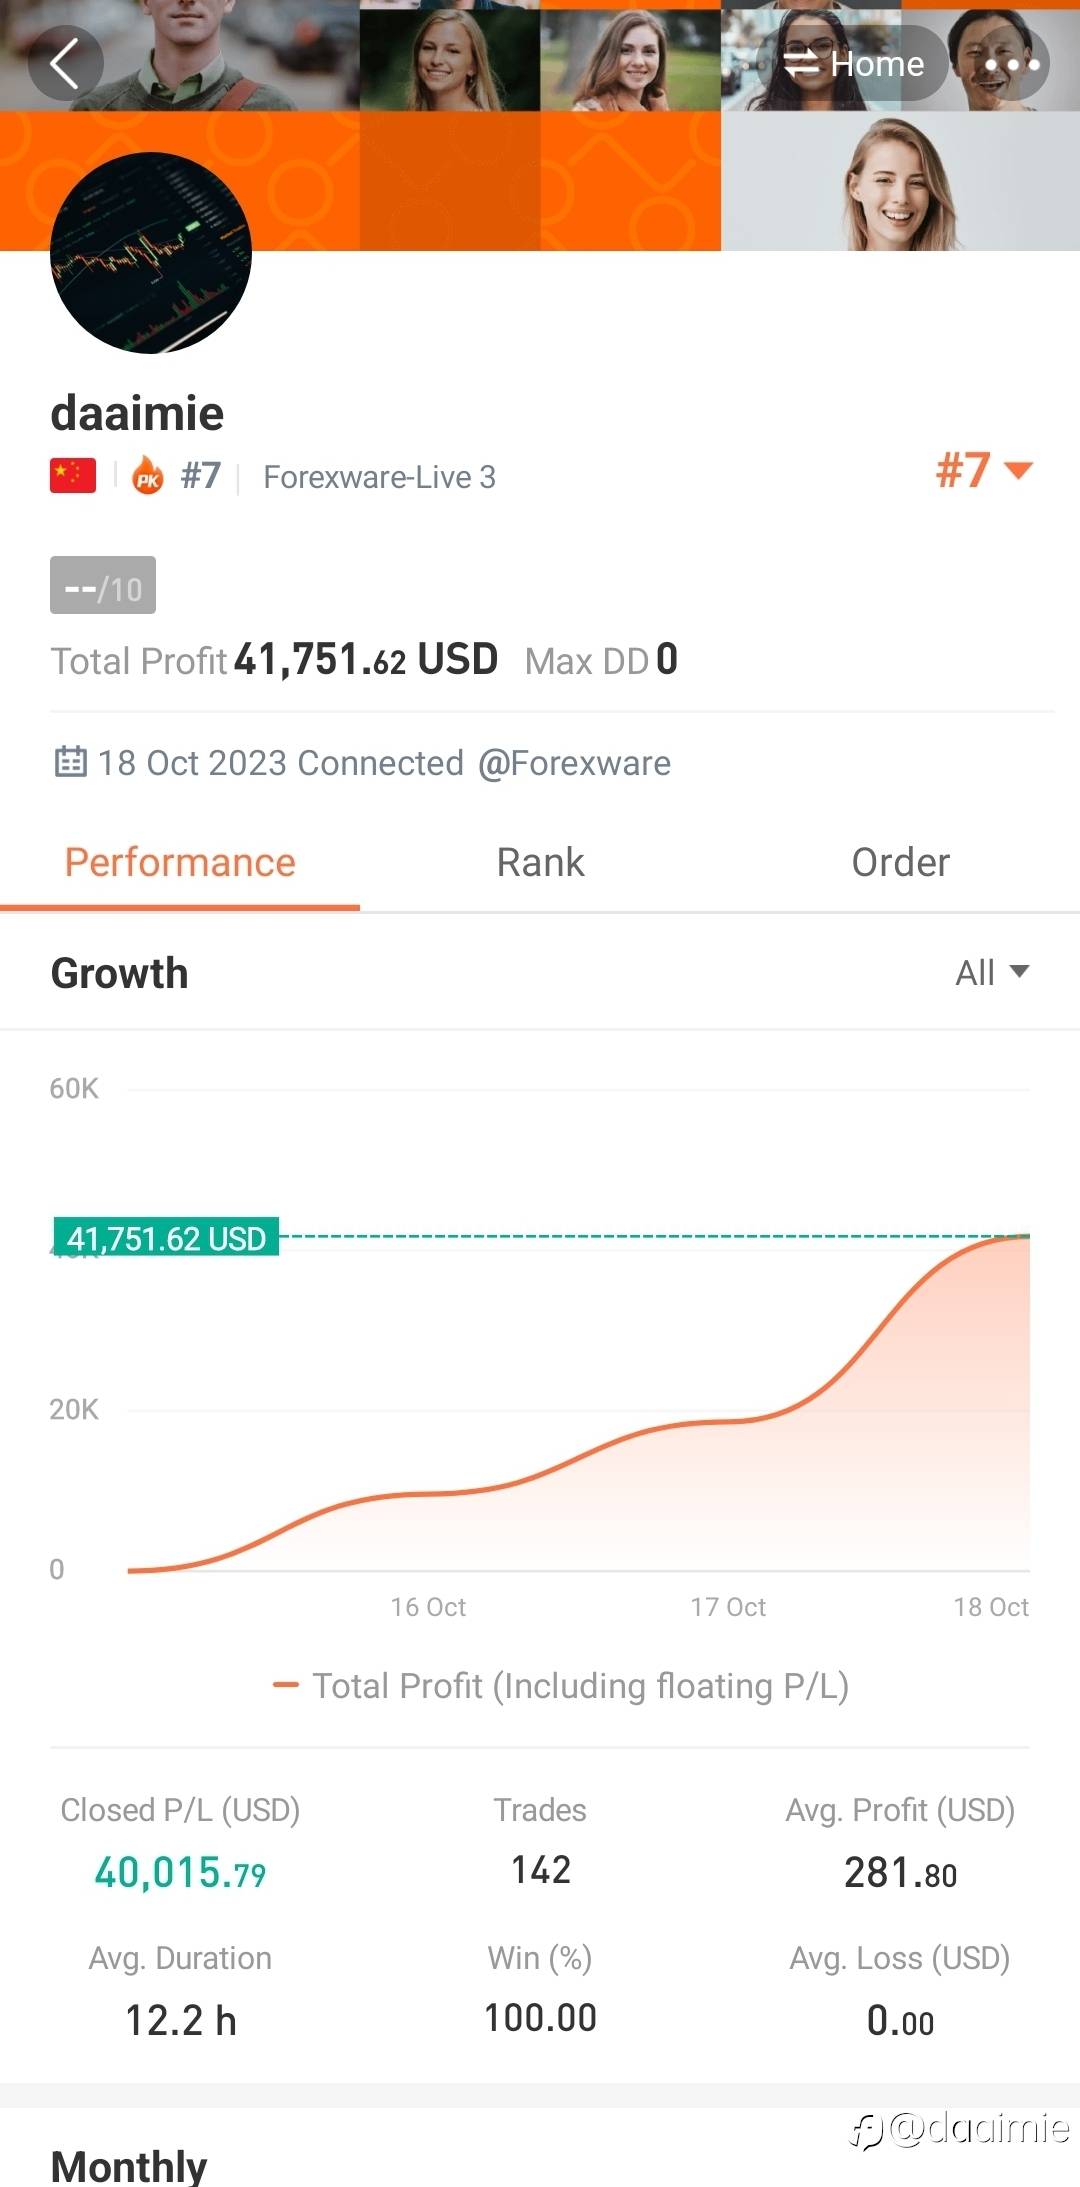Screen dimensions: 1080x2187
Task: Tap the 17 Oct point on growth chart
Action: pos(728,1421)
